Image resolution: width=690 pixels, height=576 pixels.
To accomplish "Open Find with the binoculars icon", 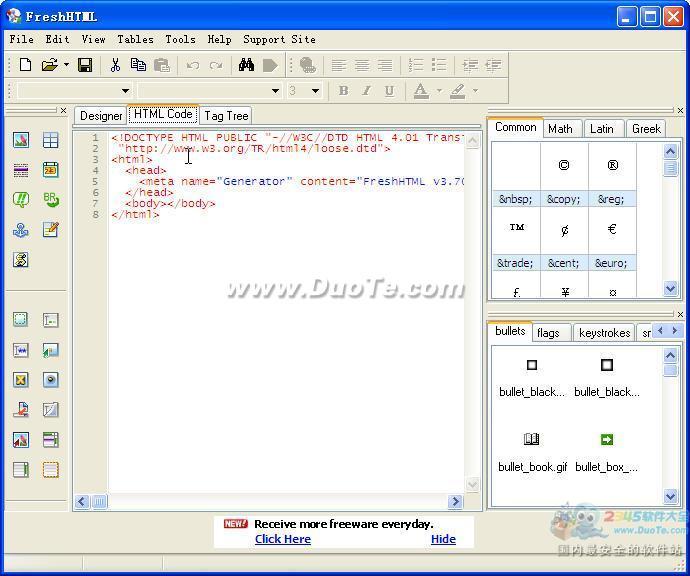I will coord(246,66).
